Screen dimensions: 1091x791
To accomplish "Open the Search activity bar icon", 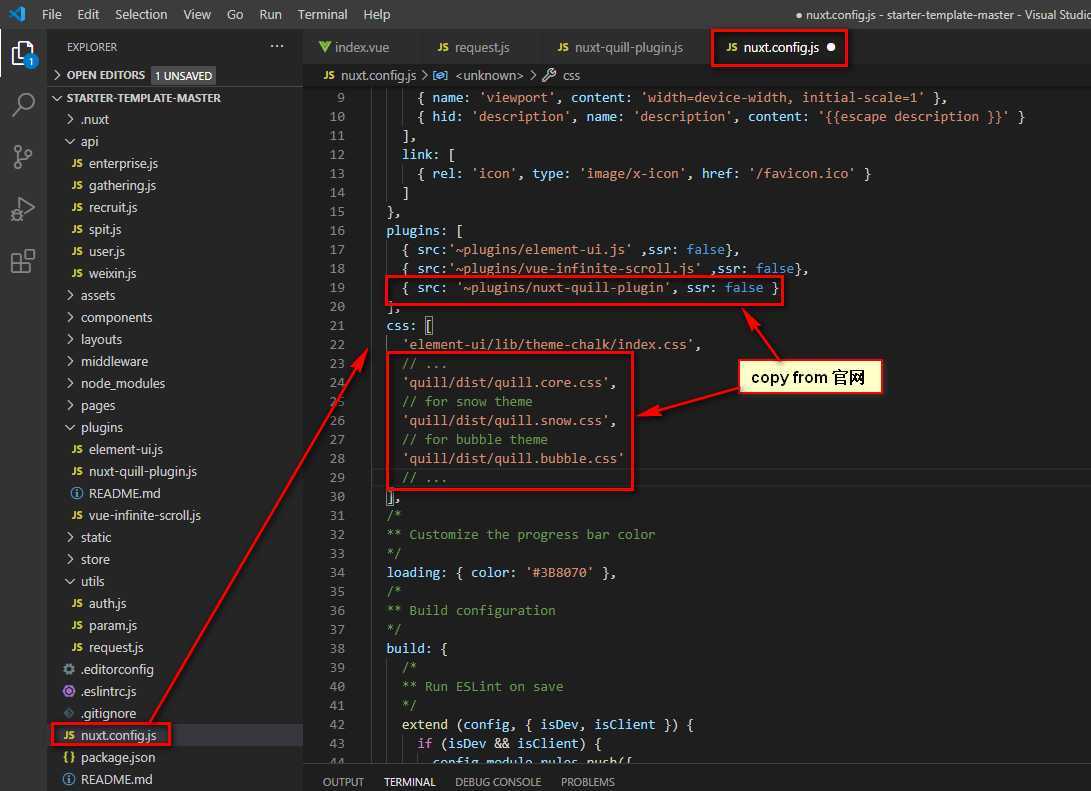I will tap(23, 105).
